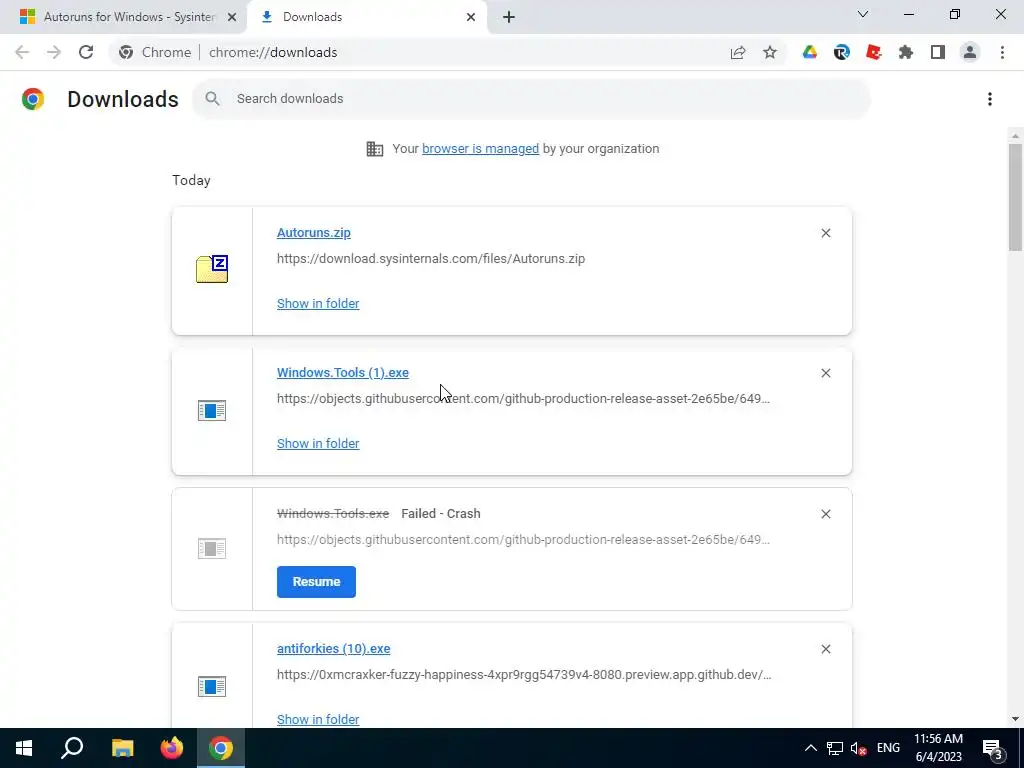Image resolution: width=1024 pixels, height=768 pixels.
Task: Remove Windows.Tools (1).exe from the list
Action: (x=826, y=373)
